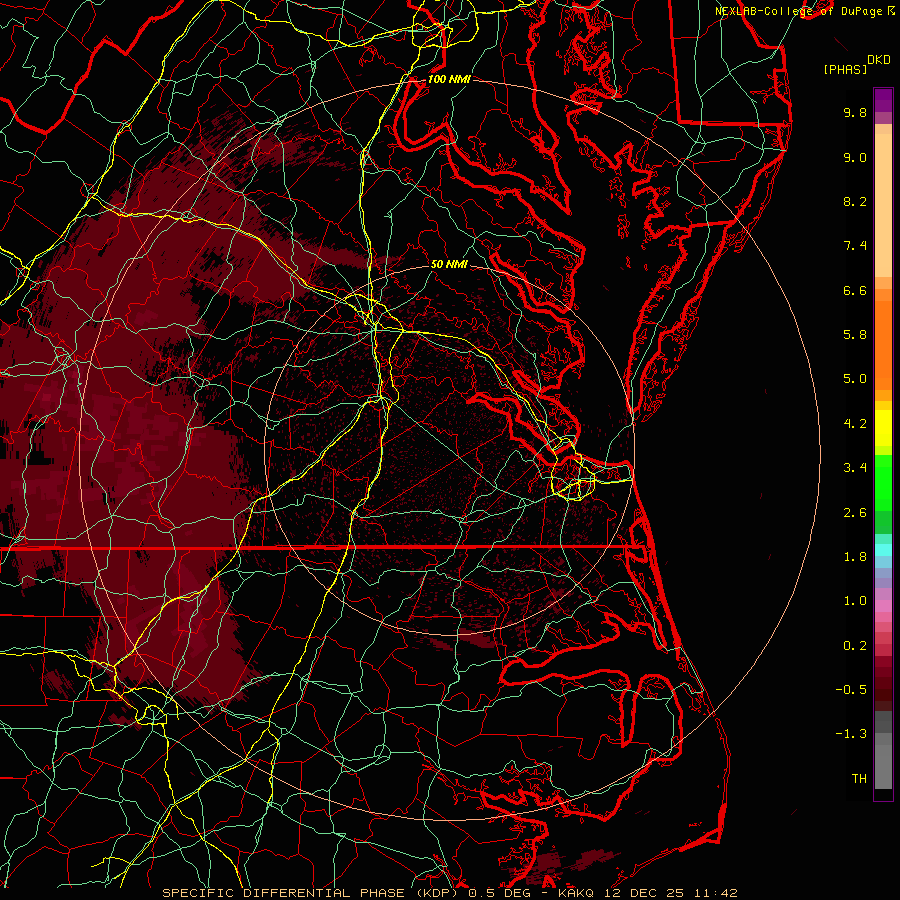This screenshot has height=900, width=900.
Task: Click the 12 DEC 25 date stamp
Action: pyautogui.click(x=645, y=893)
